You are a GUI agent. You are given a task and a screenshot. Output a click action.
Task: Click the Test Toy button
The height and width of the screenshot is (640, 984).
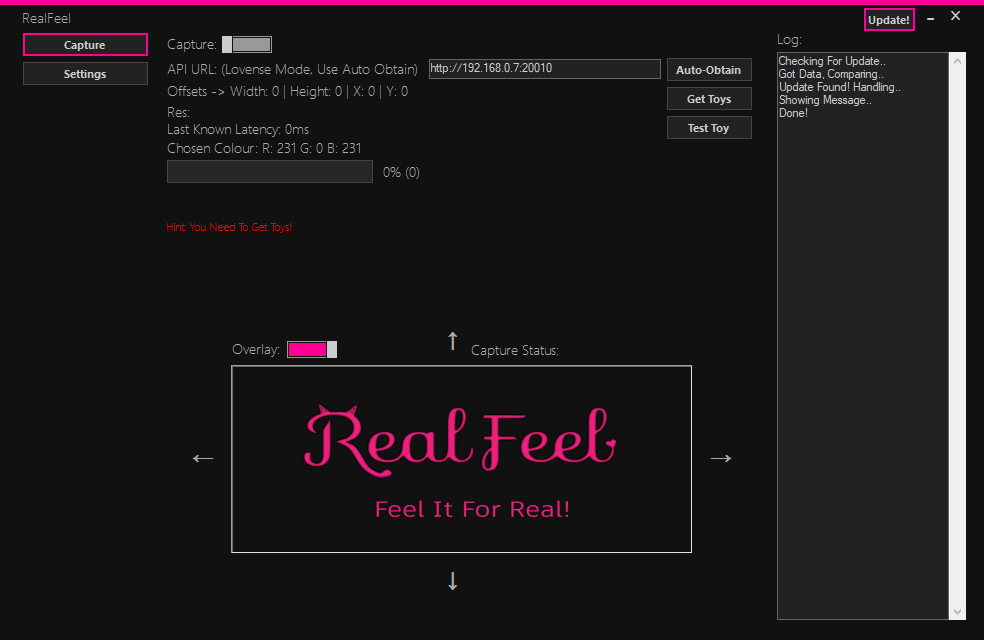(x=709, y=128)
